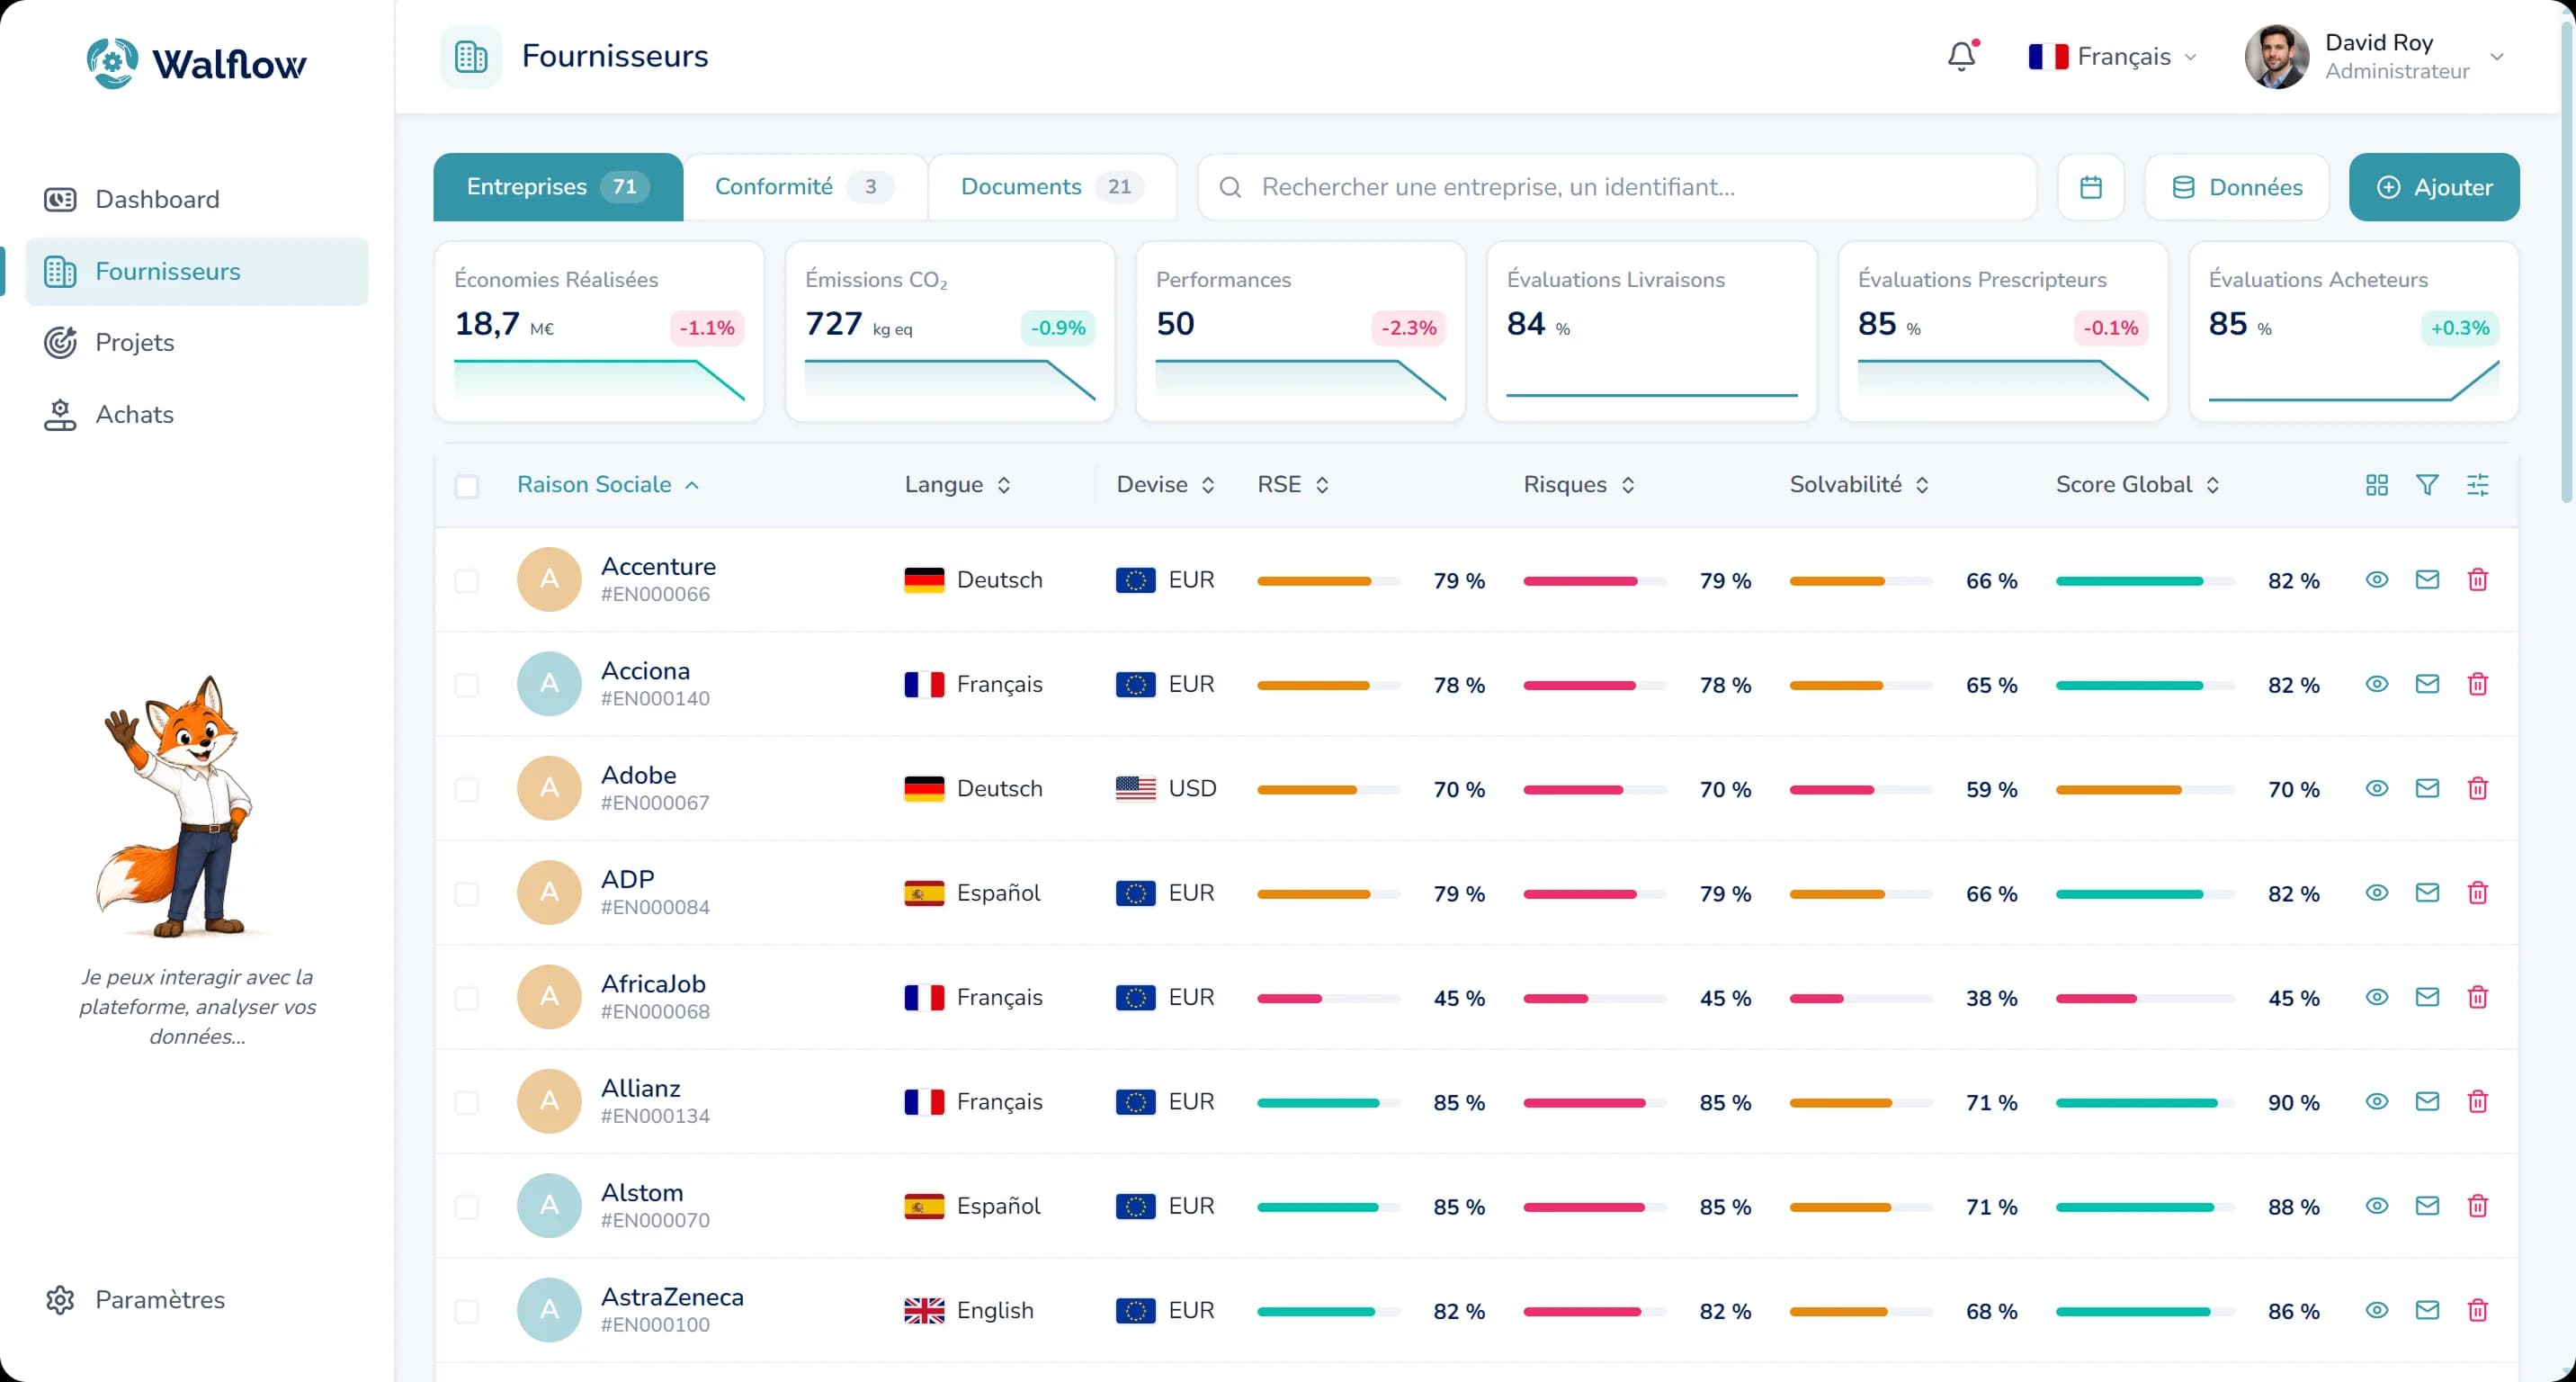Sort by RSE column
The width and height of the screenshot is (2576, 1382).
tap(1293, 485)
